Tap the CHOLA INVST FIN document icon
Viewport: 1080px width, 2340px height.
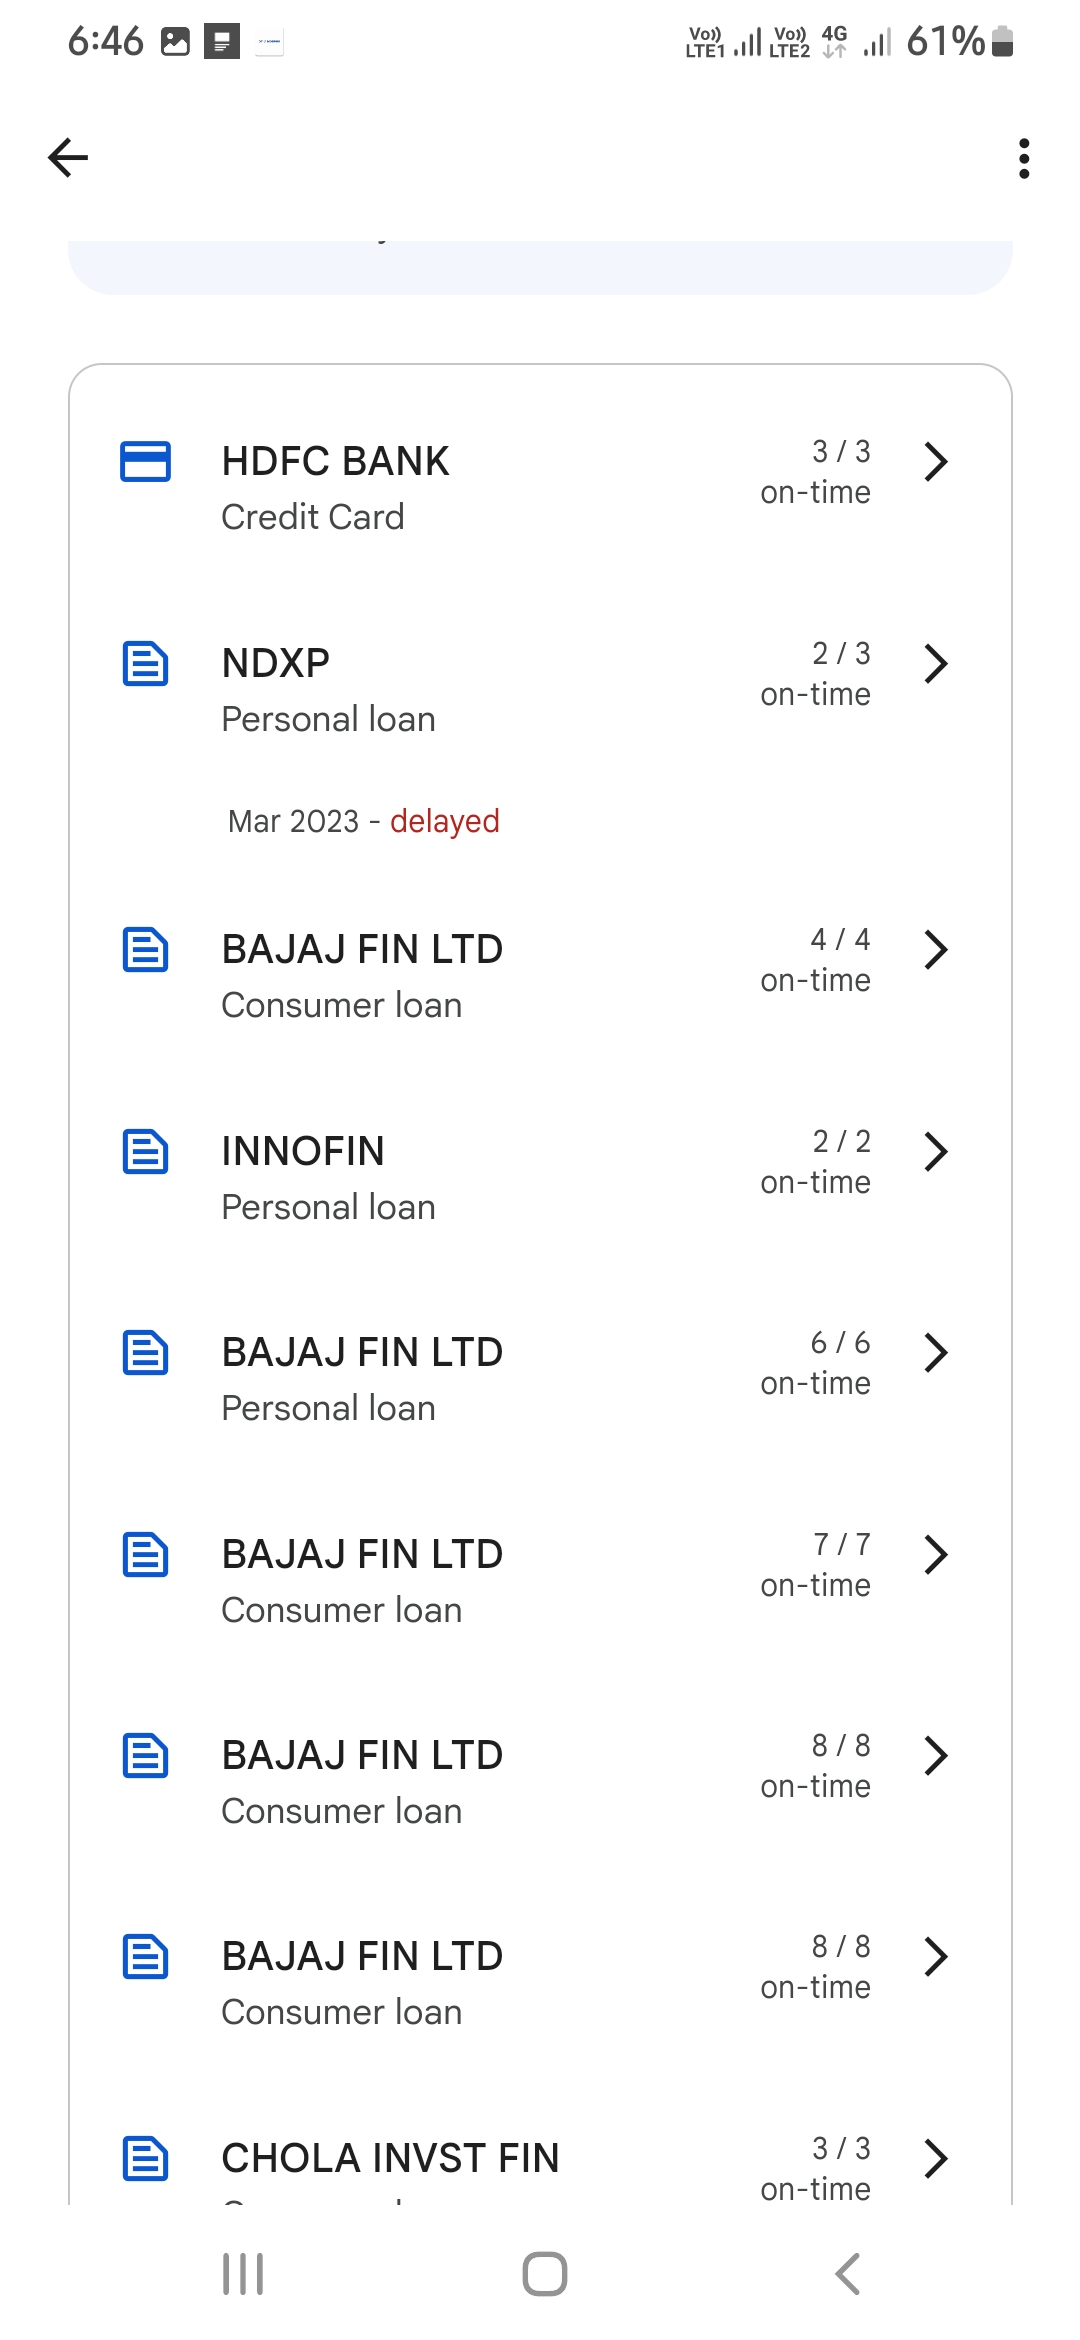[145, 2158]
